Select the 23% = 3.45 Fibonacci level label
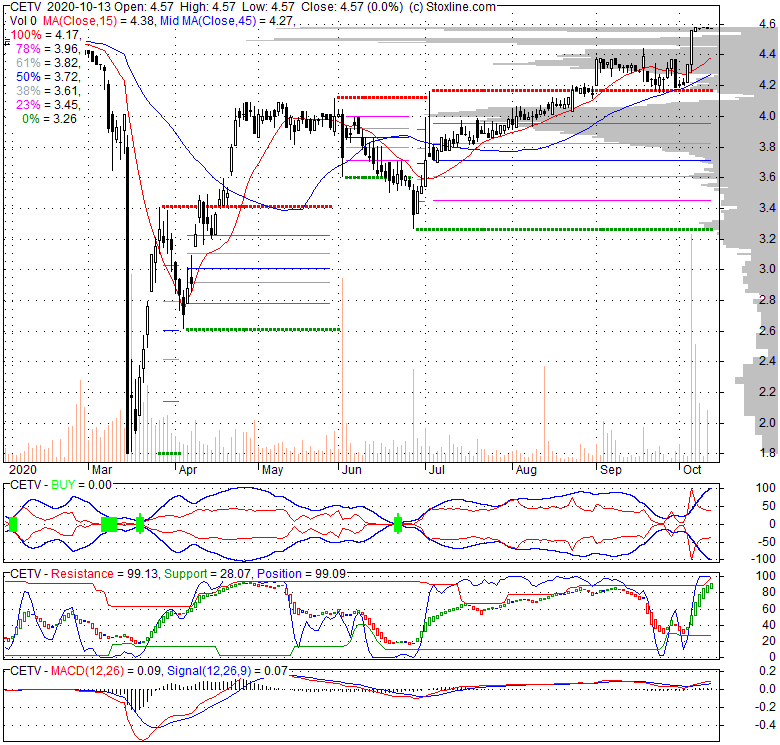Viewport: 780px width, 745px height. click(x=48, y=104)
